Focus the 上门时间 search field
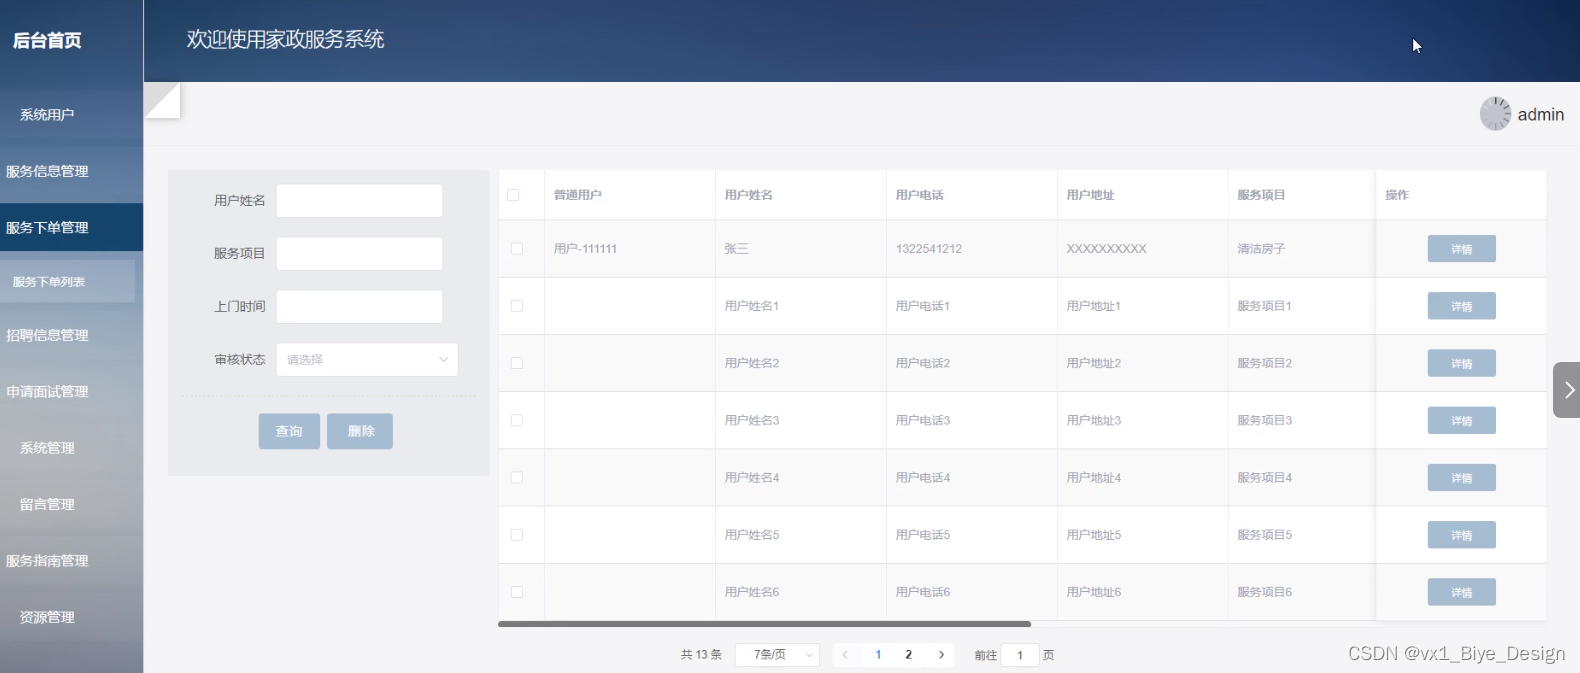The height and width of the screenshot is (673, 1580). coord(359,307)
